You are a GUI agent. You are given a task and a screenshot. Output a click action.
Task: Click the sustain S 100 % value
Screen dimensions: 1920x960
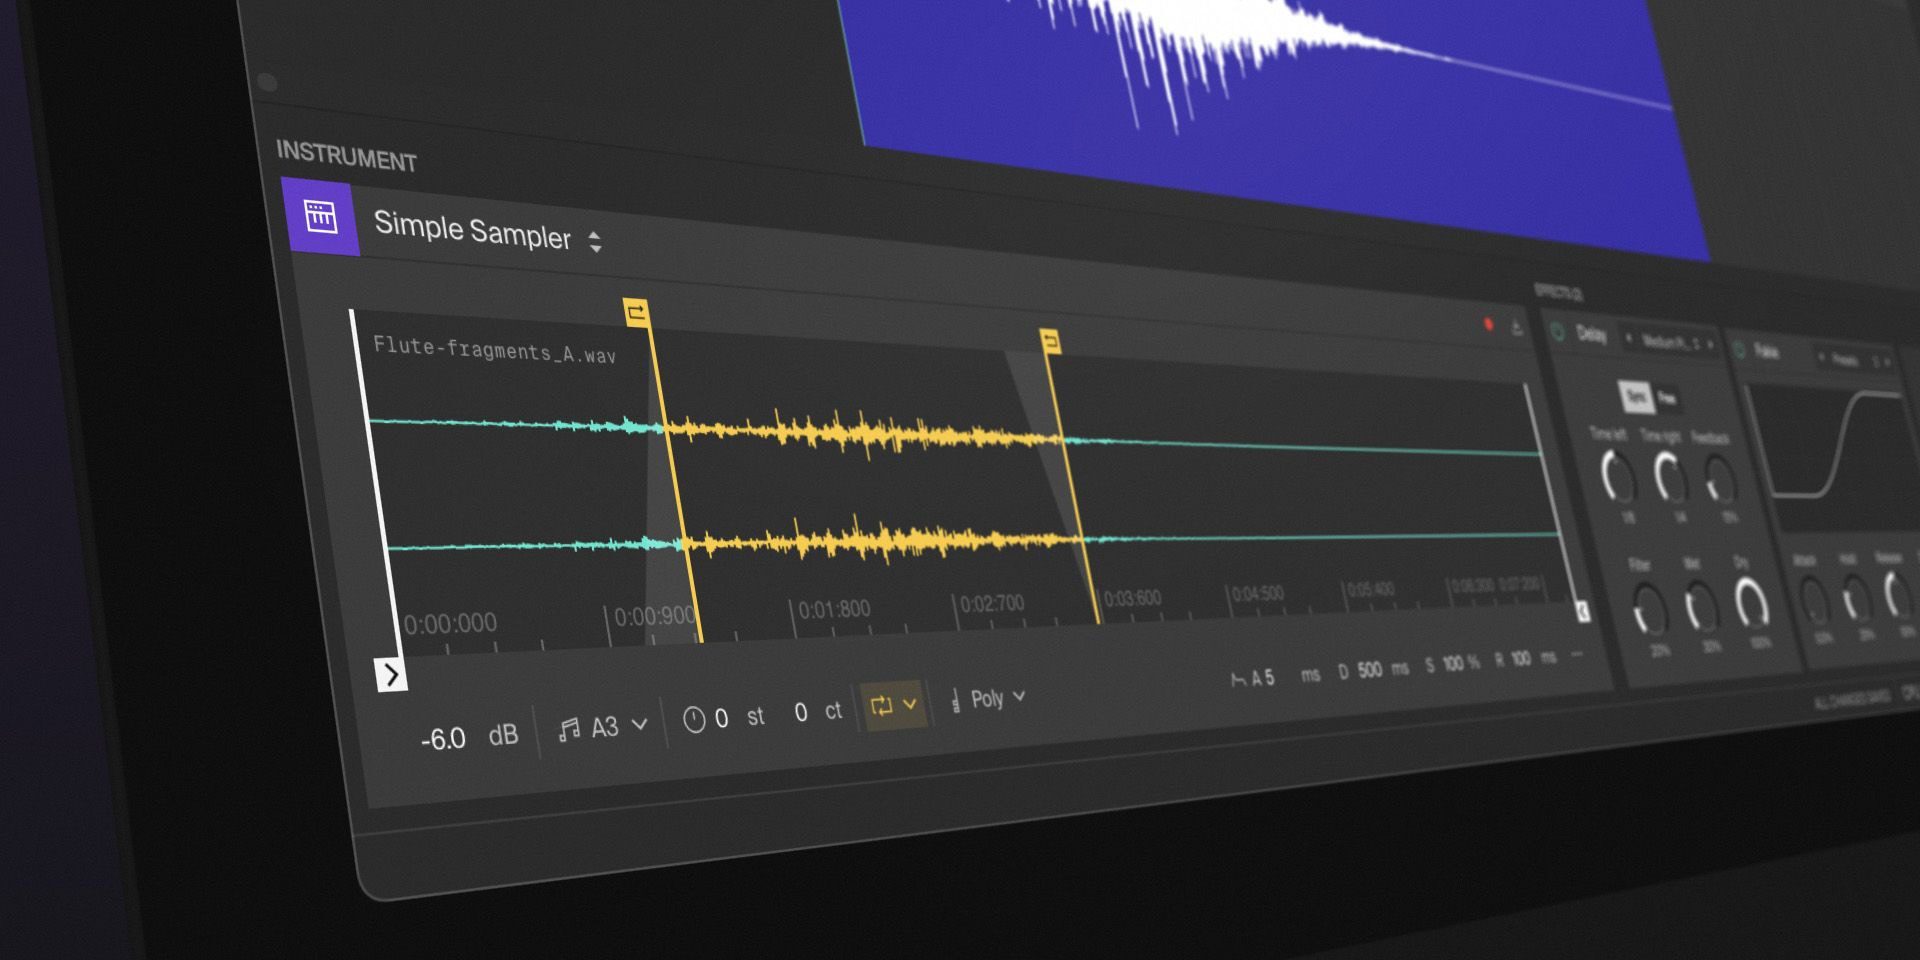(1452, 664)
